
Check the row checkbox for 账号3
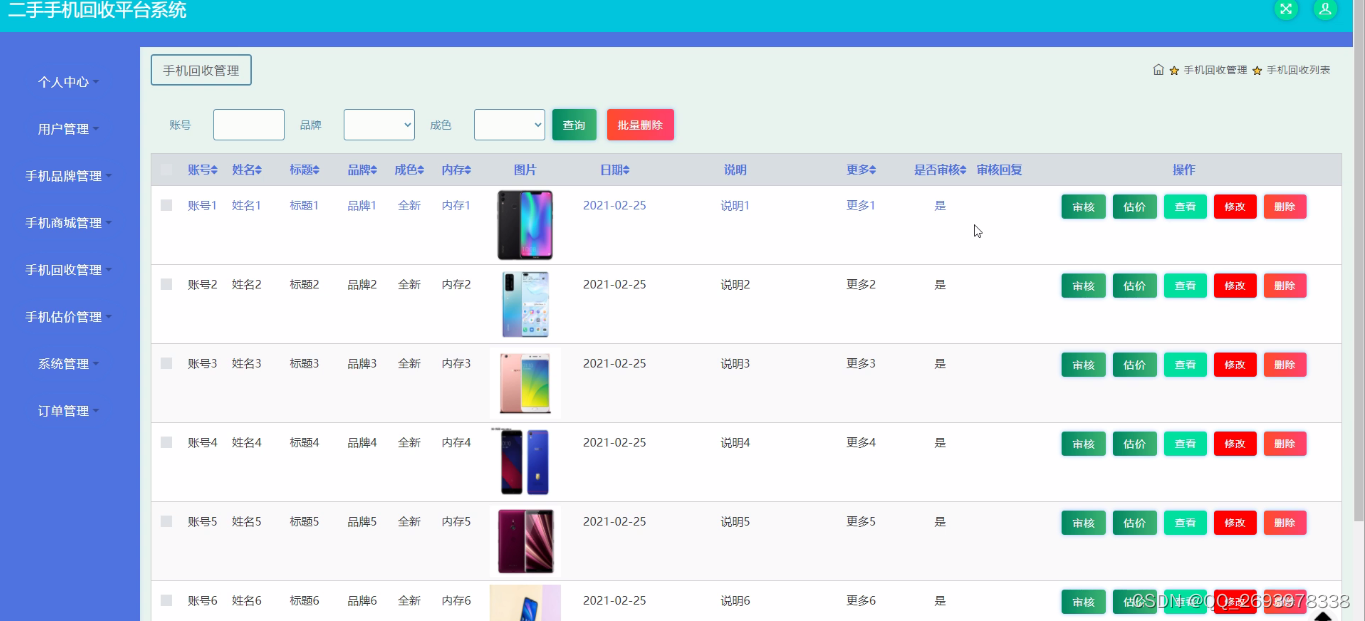point(166,363)
